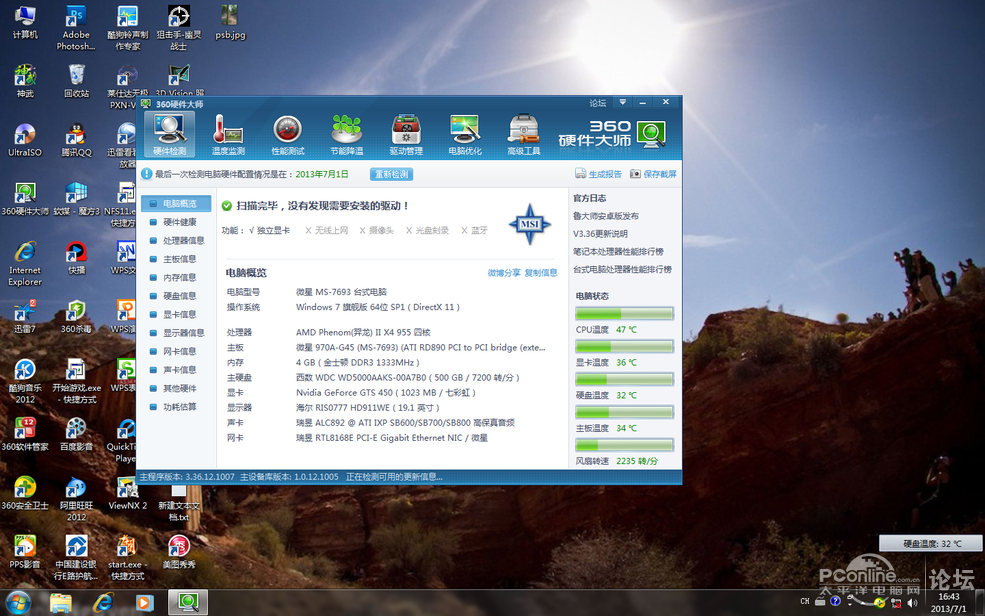Click 保存截屏 save screenshot
The width and height of the screenshot is (985, 616).
653,174
